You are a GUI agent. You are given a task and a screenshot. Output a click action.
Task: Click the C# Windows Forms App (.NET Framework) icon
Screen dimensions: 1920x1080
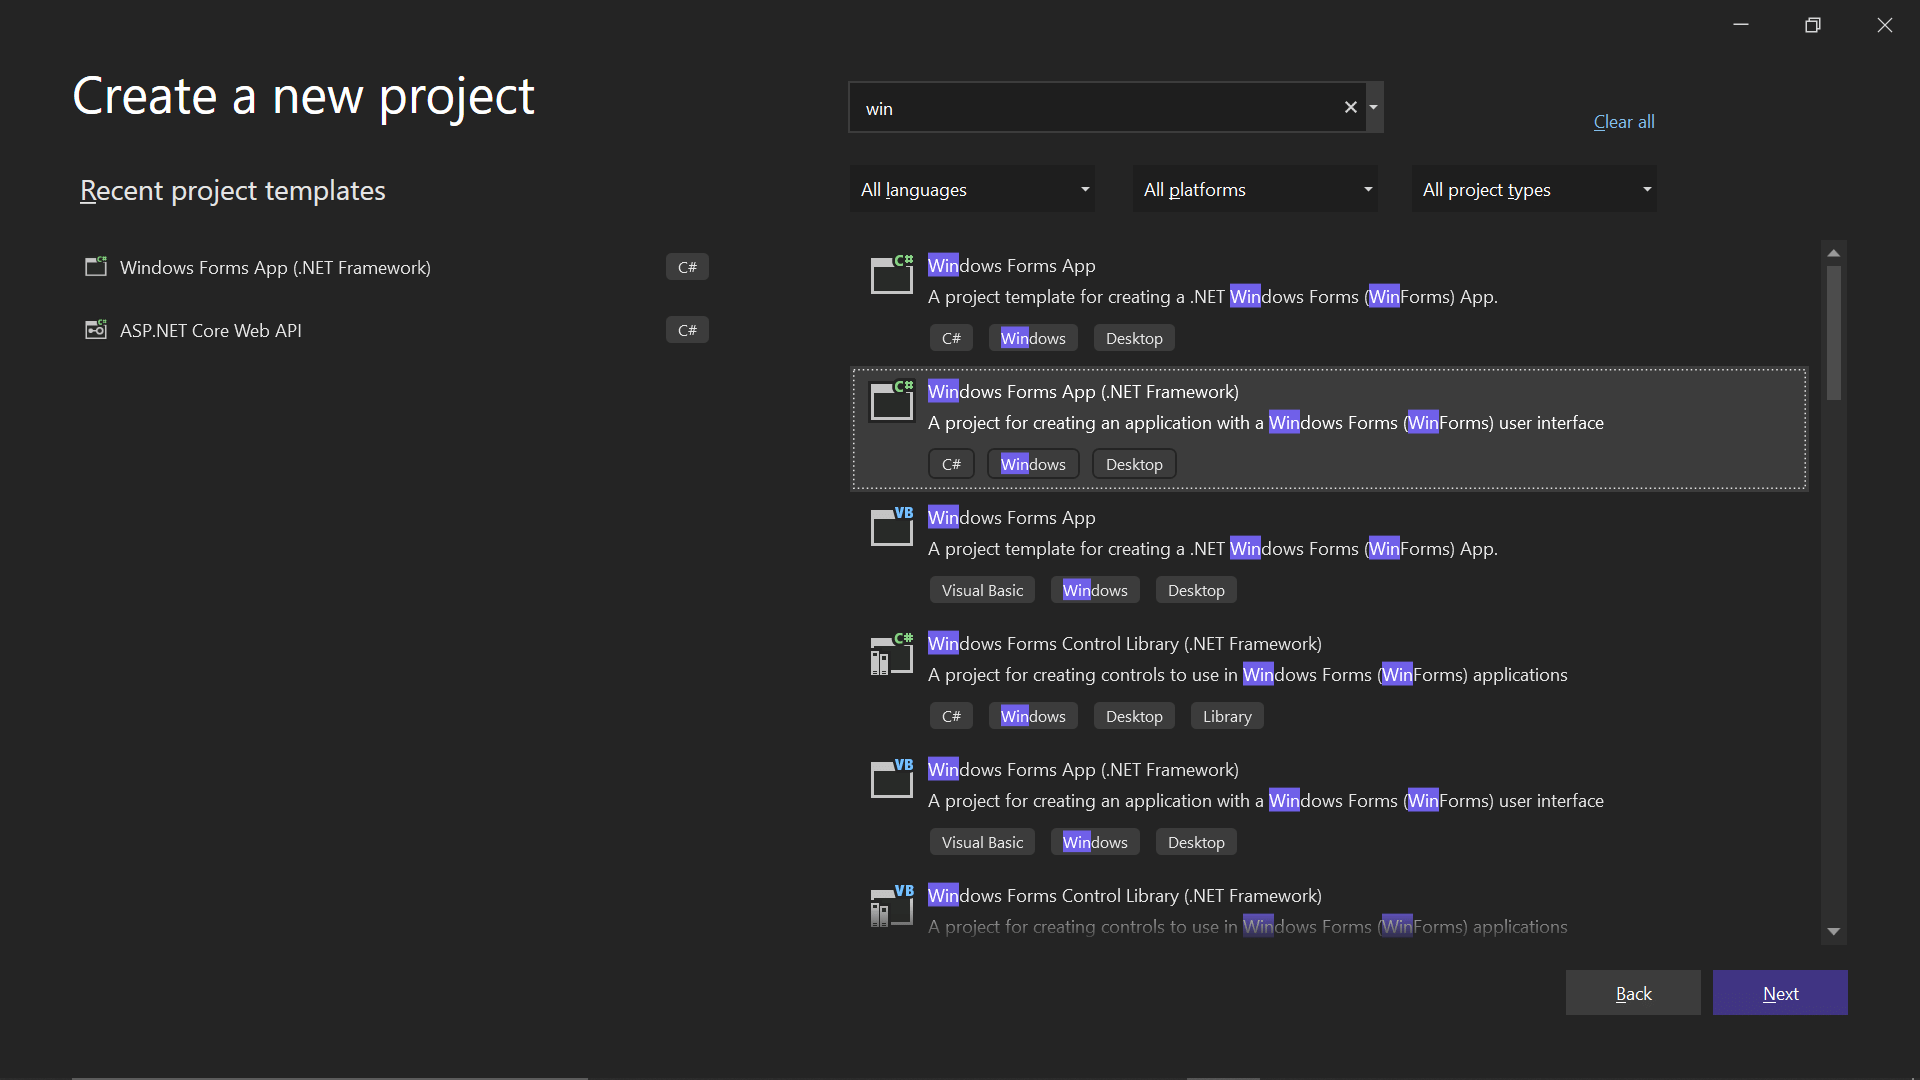pyautogui.click(x=891, y=400)
